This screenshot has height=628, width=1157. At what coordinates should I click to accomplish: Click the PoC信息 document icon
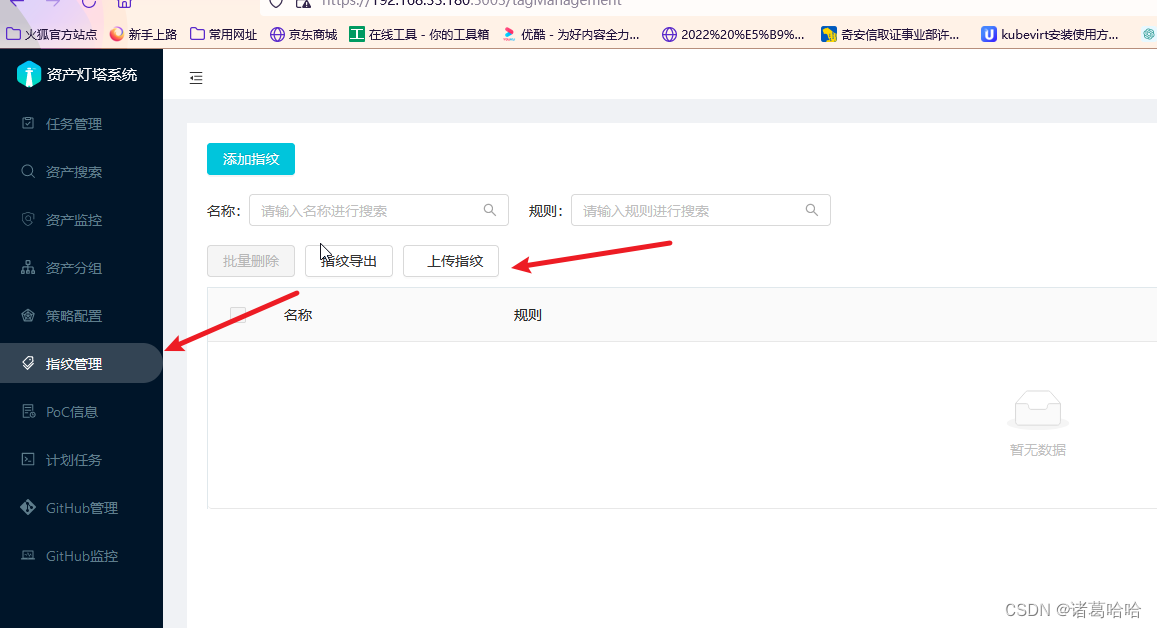click(x=28, y=411)
